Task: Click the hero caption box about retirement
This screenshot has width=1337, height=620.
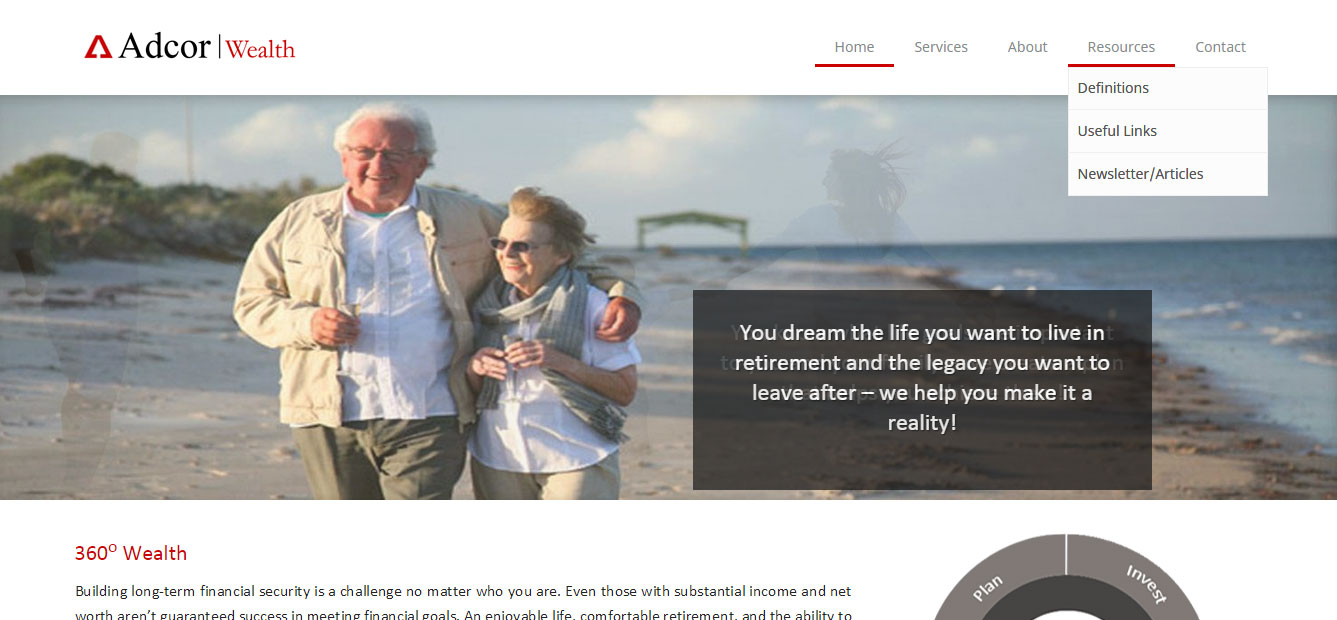Action: coord(922,390)
